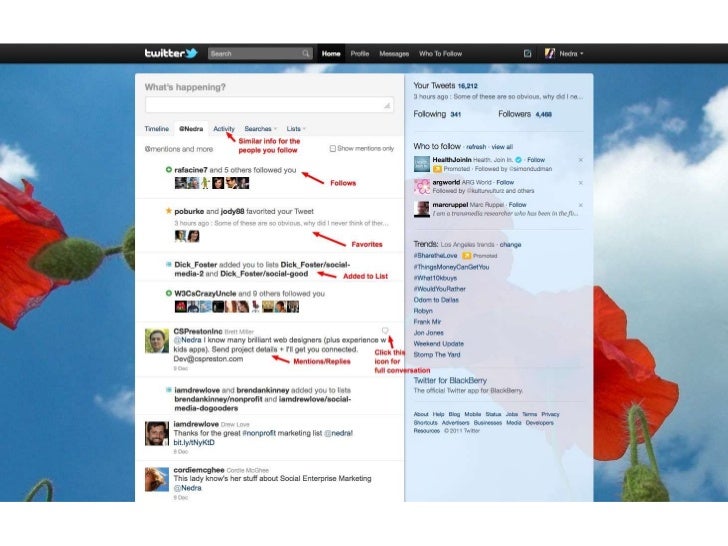
Task: Open the Advertisers footer link
Action: point(455,423)
